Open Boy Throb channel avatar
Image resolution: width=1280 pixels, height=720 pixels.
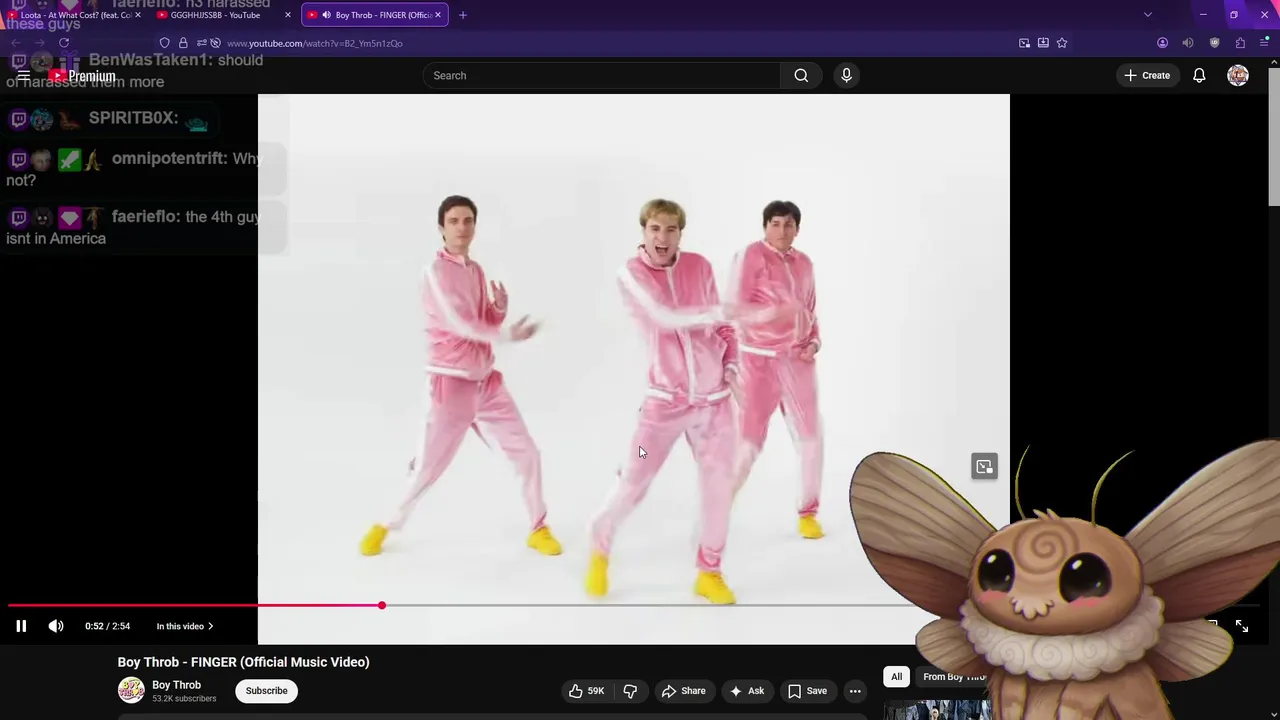tap(131, 691)
